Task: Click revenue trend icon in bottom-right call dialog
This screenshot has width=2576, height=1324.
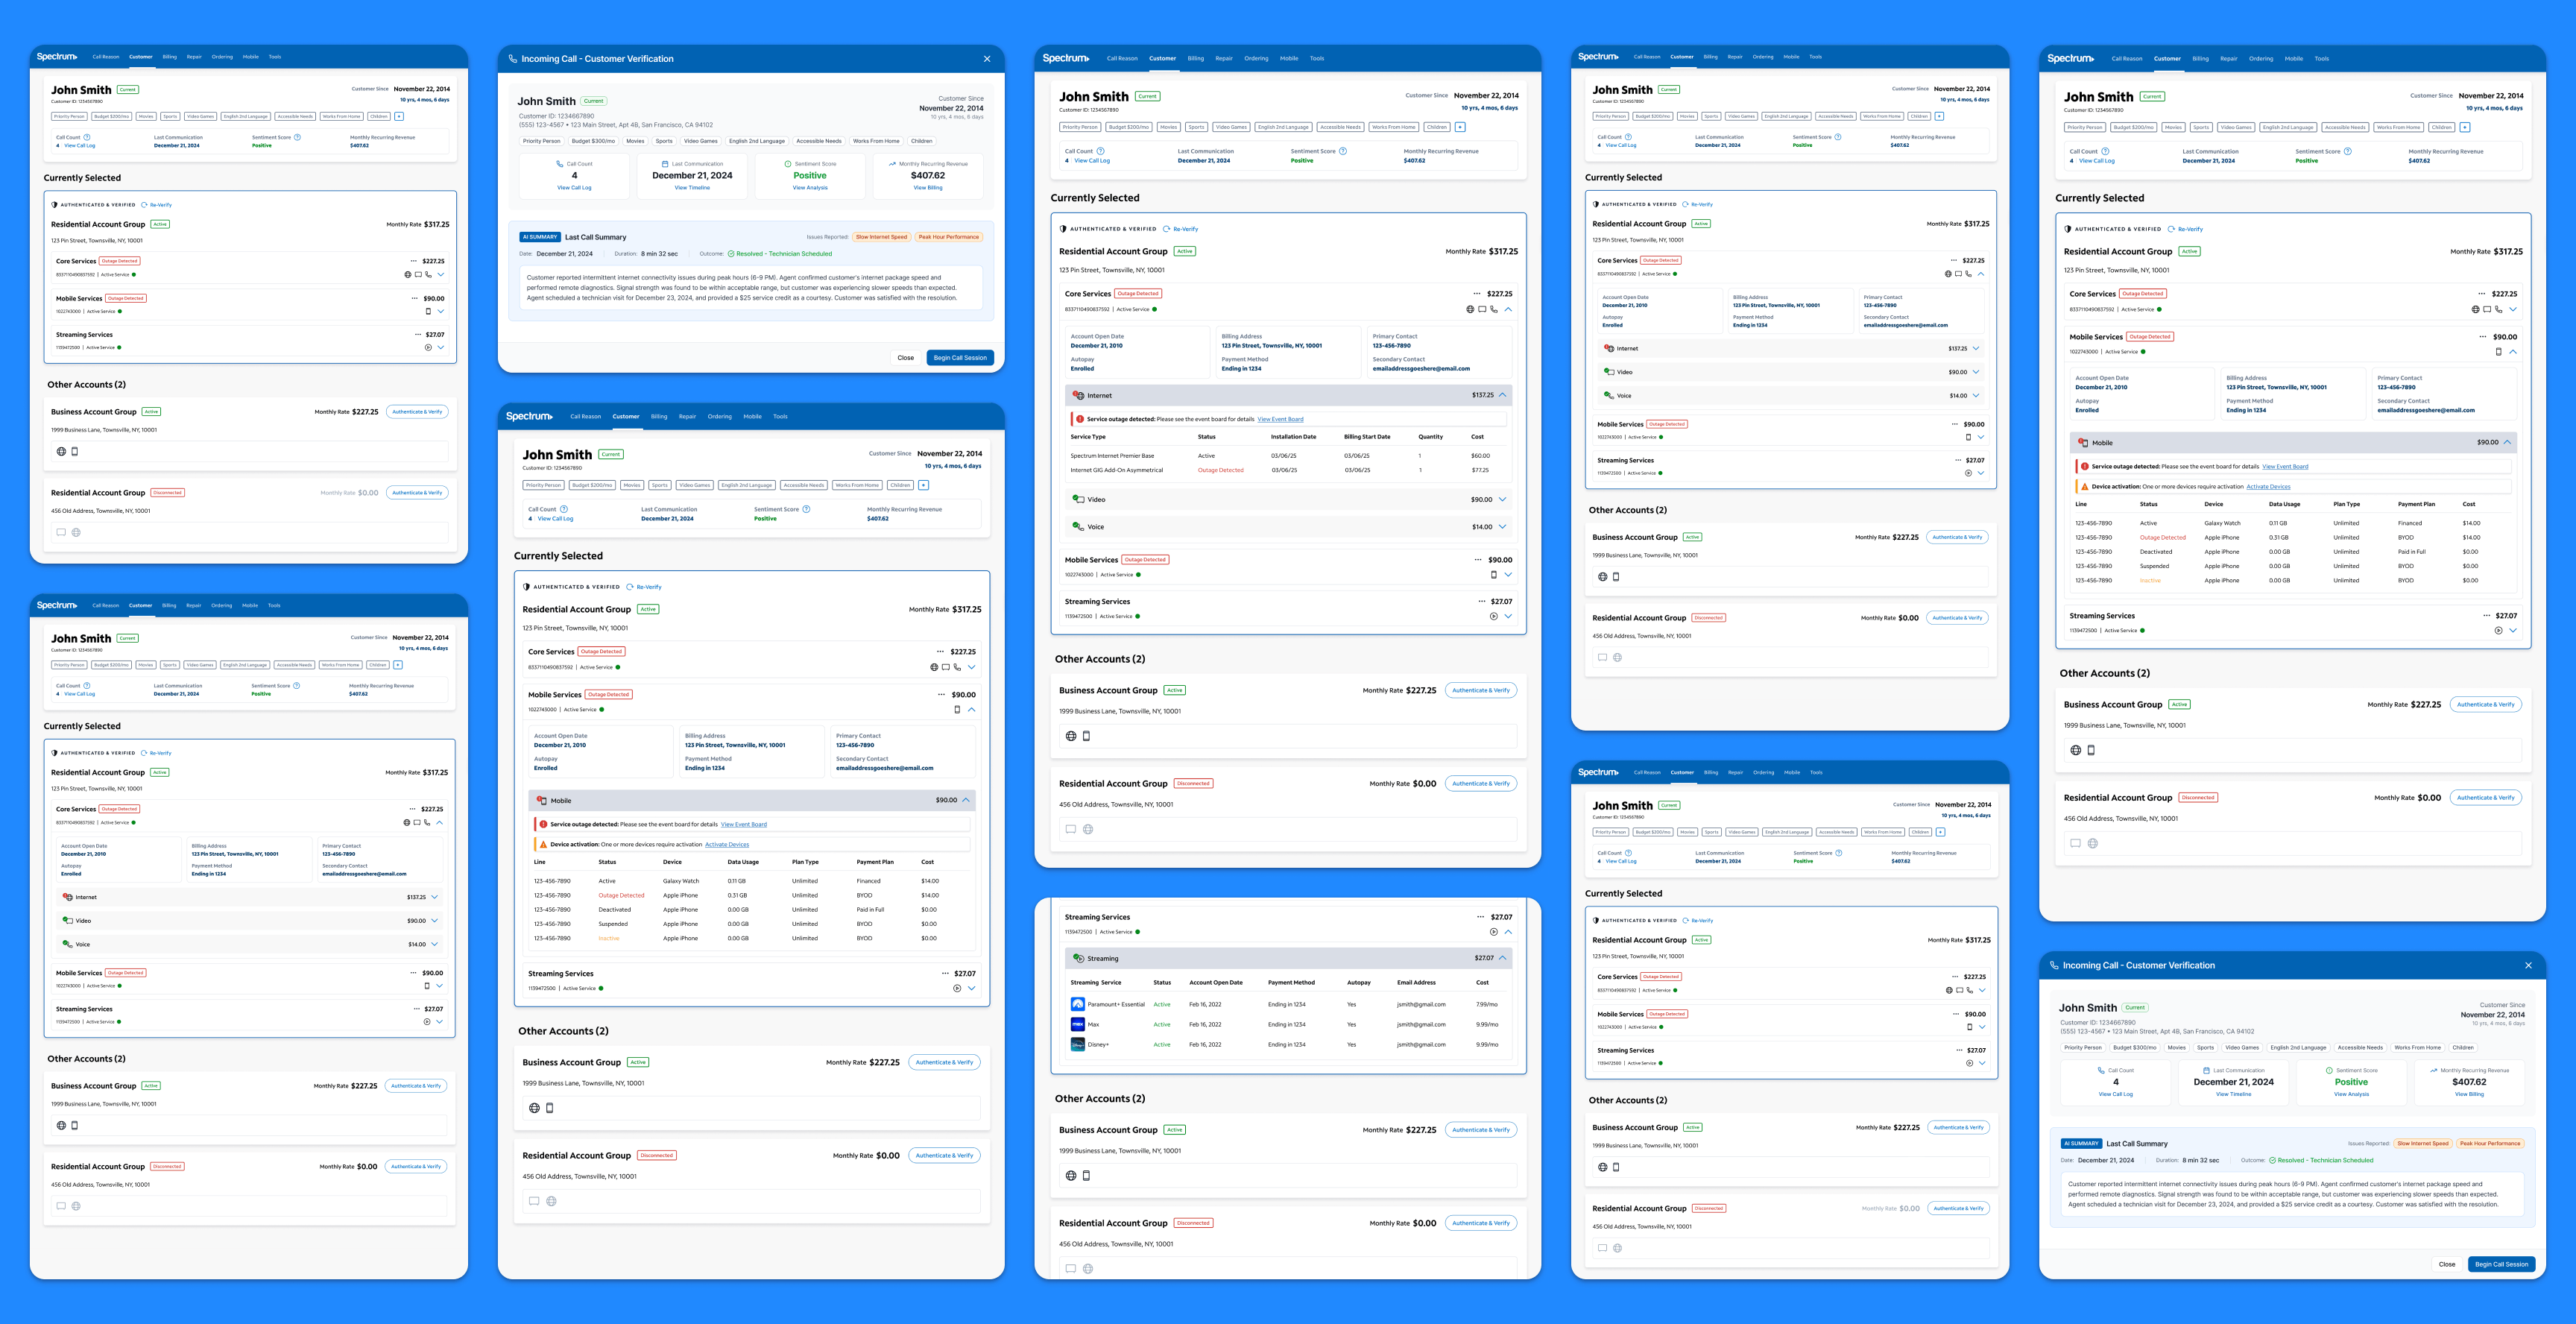Action: (2433, 1070)
